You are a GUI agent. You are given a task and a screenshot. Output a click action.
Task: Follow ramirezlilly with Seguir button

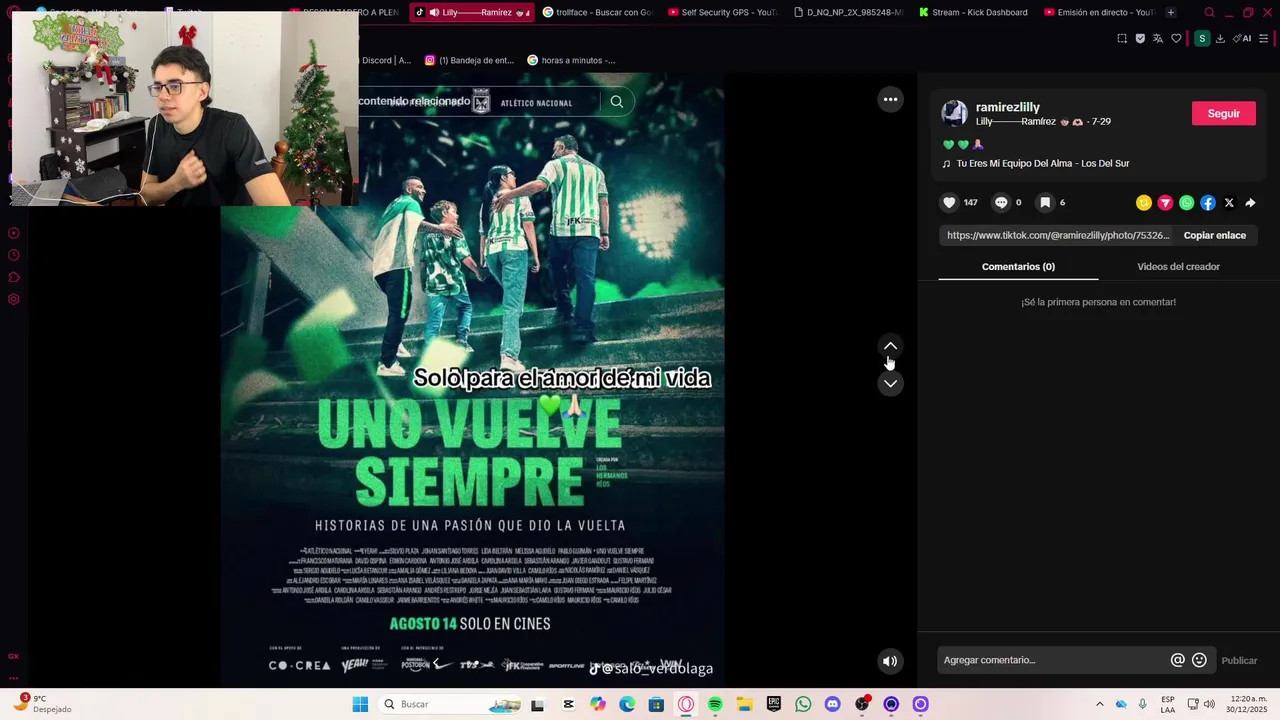coord(1223,113)
